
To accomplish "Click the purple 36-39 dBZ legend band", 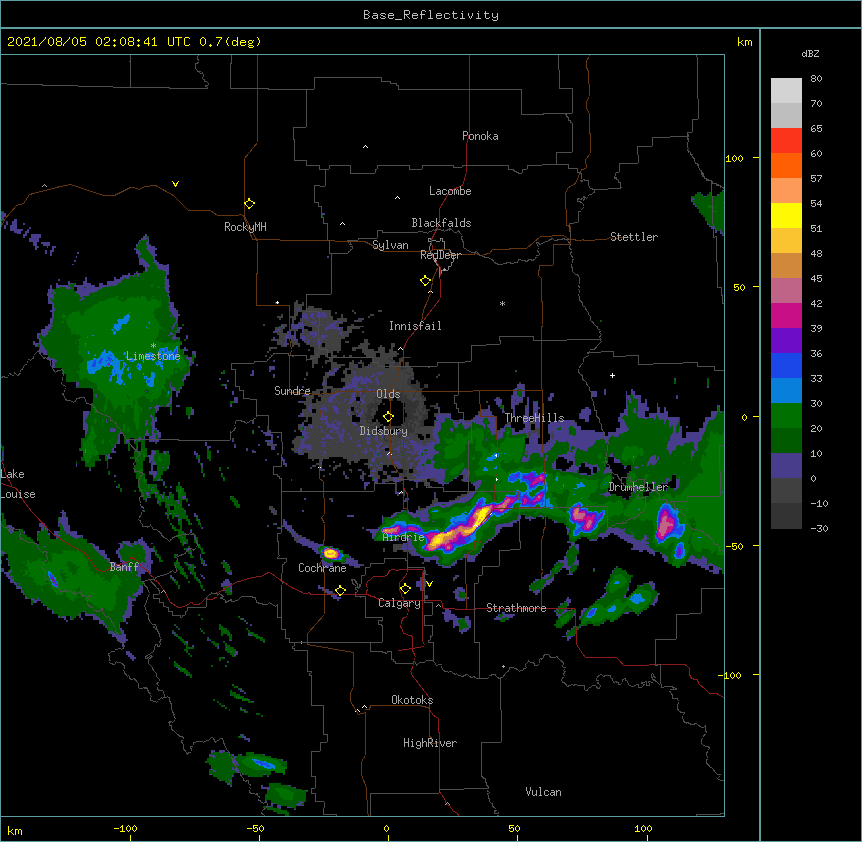I will tap(786, 341).
